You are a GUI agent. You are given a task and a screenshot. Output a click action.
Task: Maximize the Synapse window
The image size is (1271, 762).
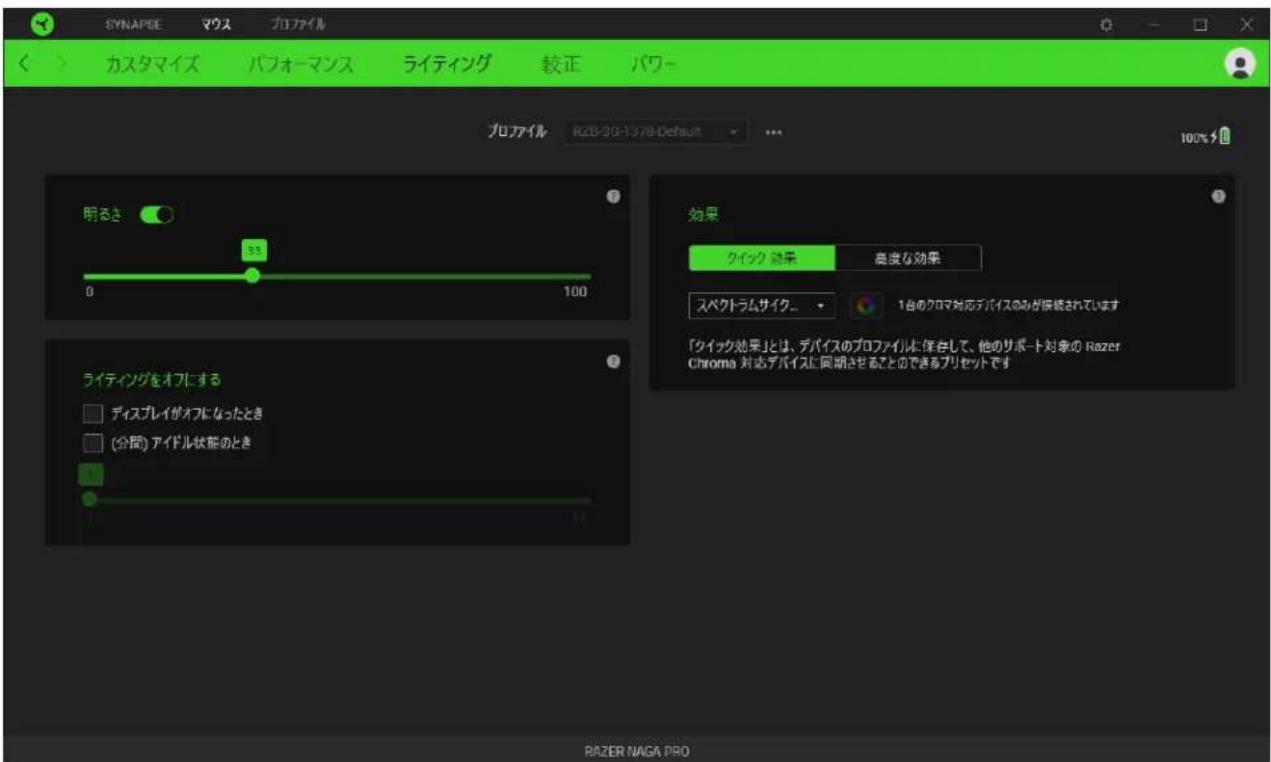(x=1201, y=24)
